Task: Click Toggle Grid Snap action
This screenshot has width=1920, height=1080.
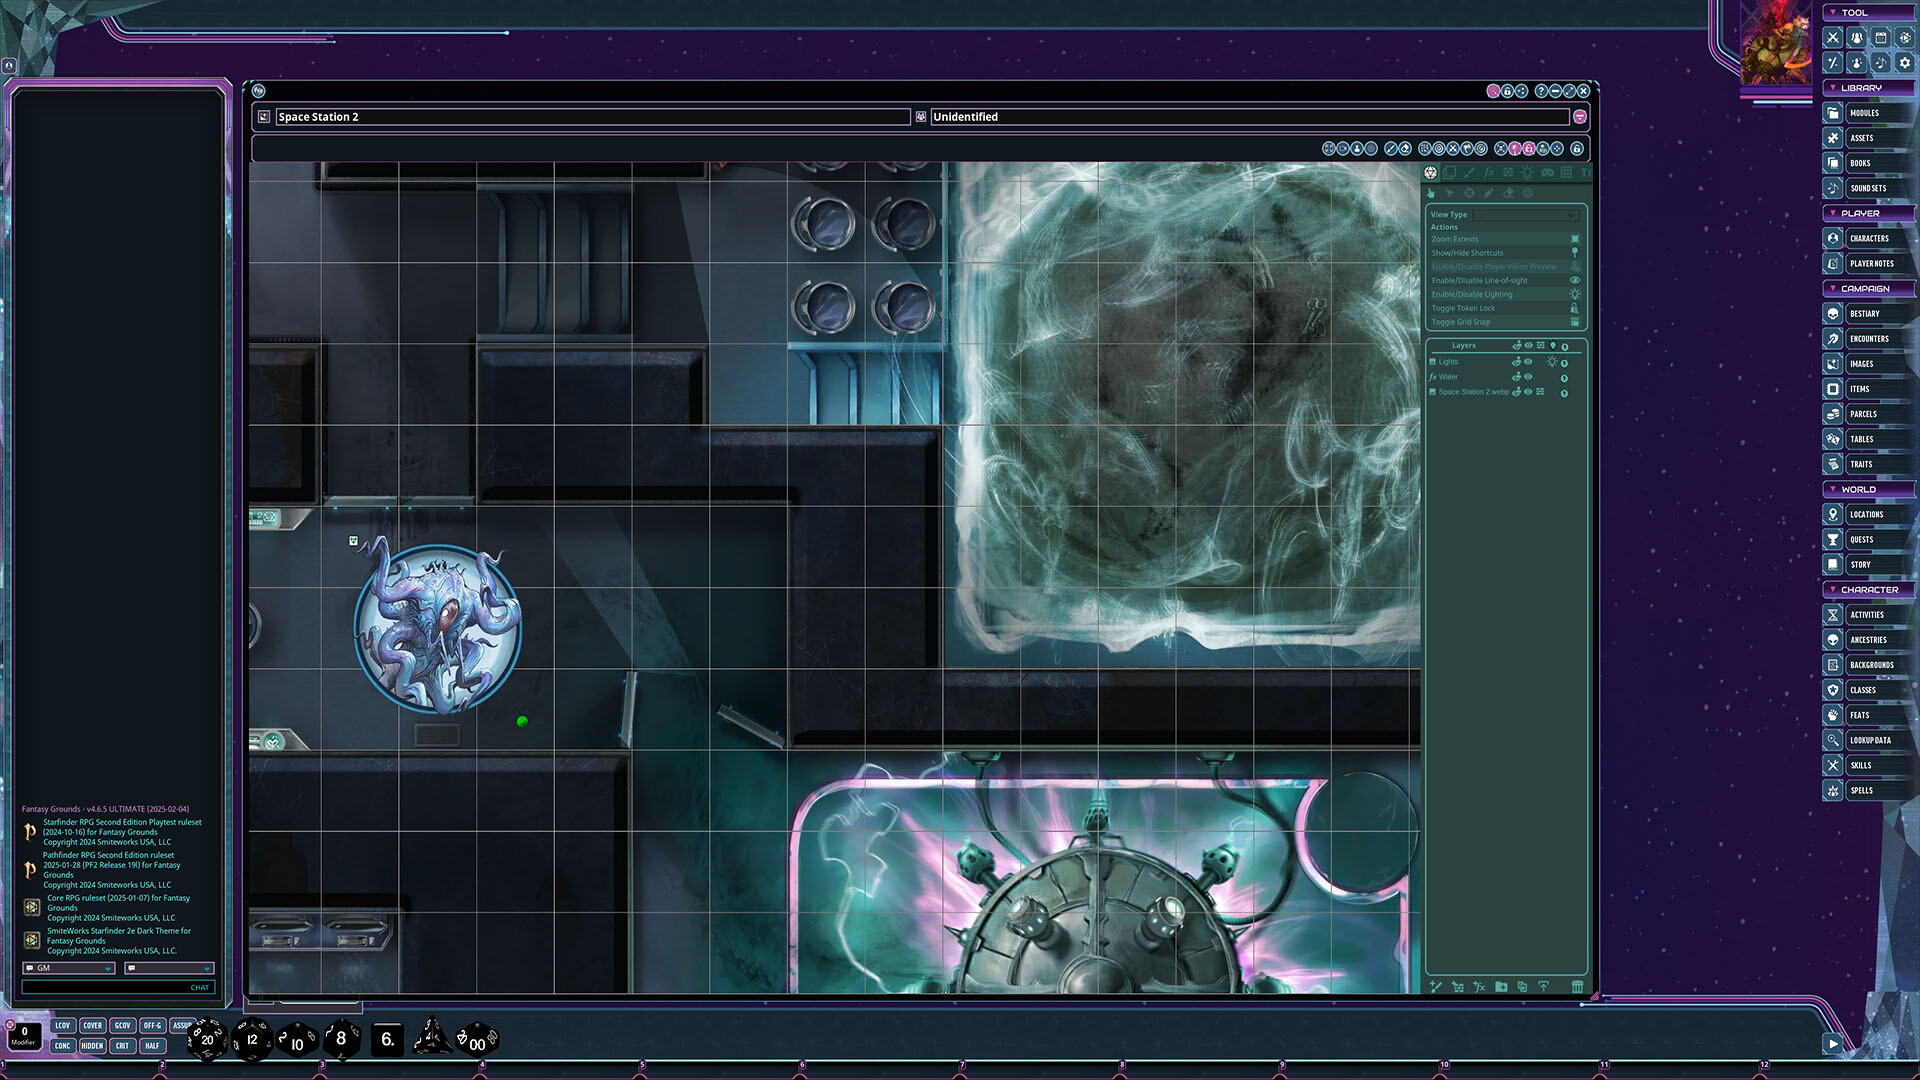Action: (1461, 322)
